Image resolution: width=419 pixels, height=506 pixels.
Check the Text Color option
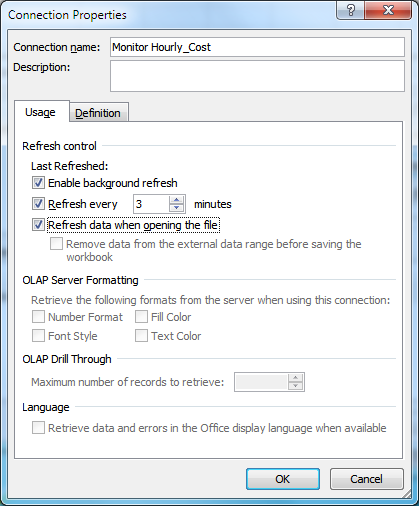coord(141,336)
